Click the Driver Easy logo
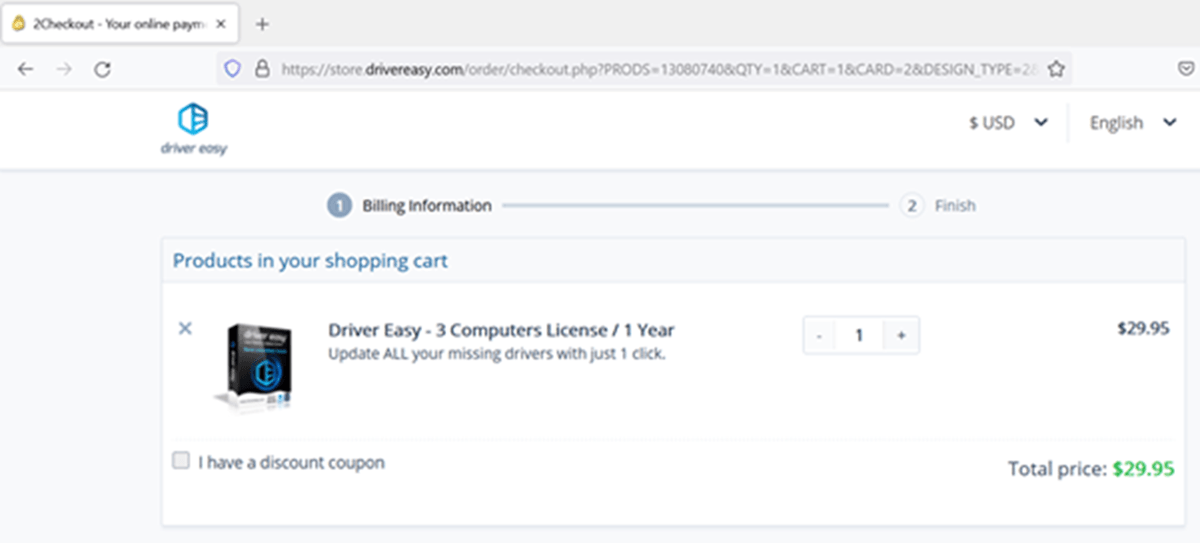Image resolution: width=1200 pixels, height=543 pixels. coord(193,130)
